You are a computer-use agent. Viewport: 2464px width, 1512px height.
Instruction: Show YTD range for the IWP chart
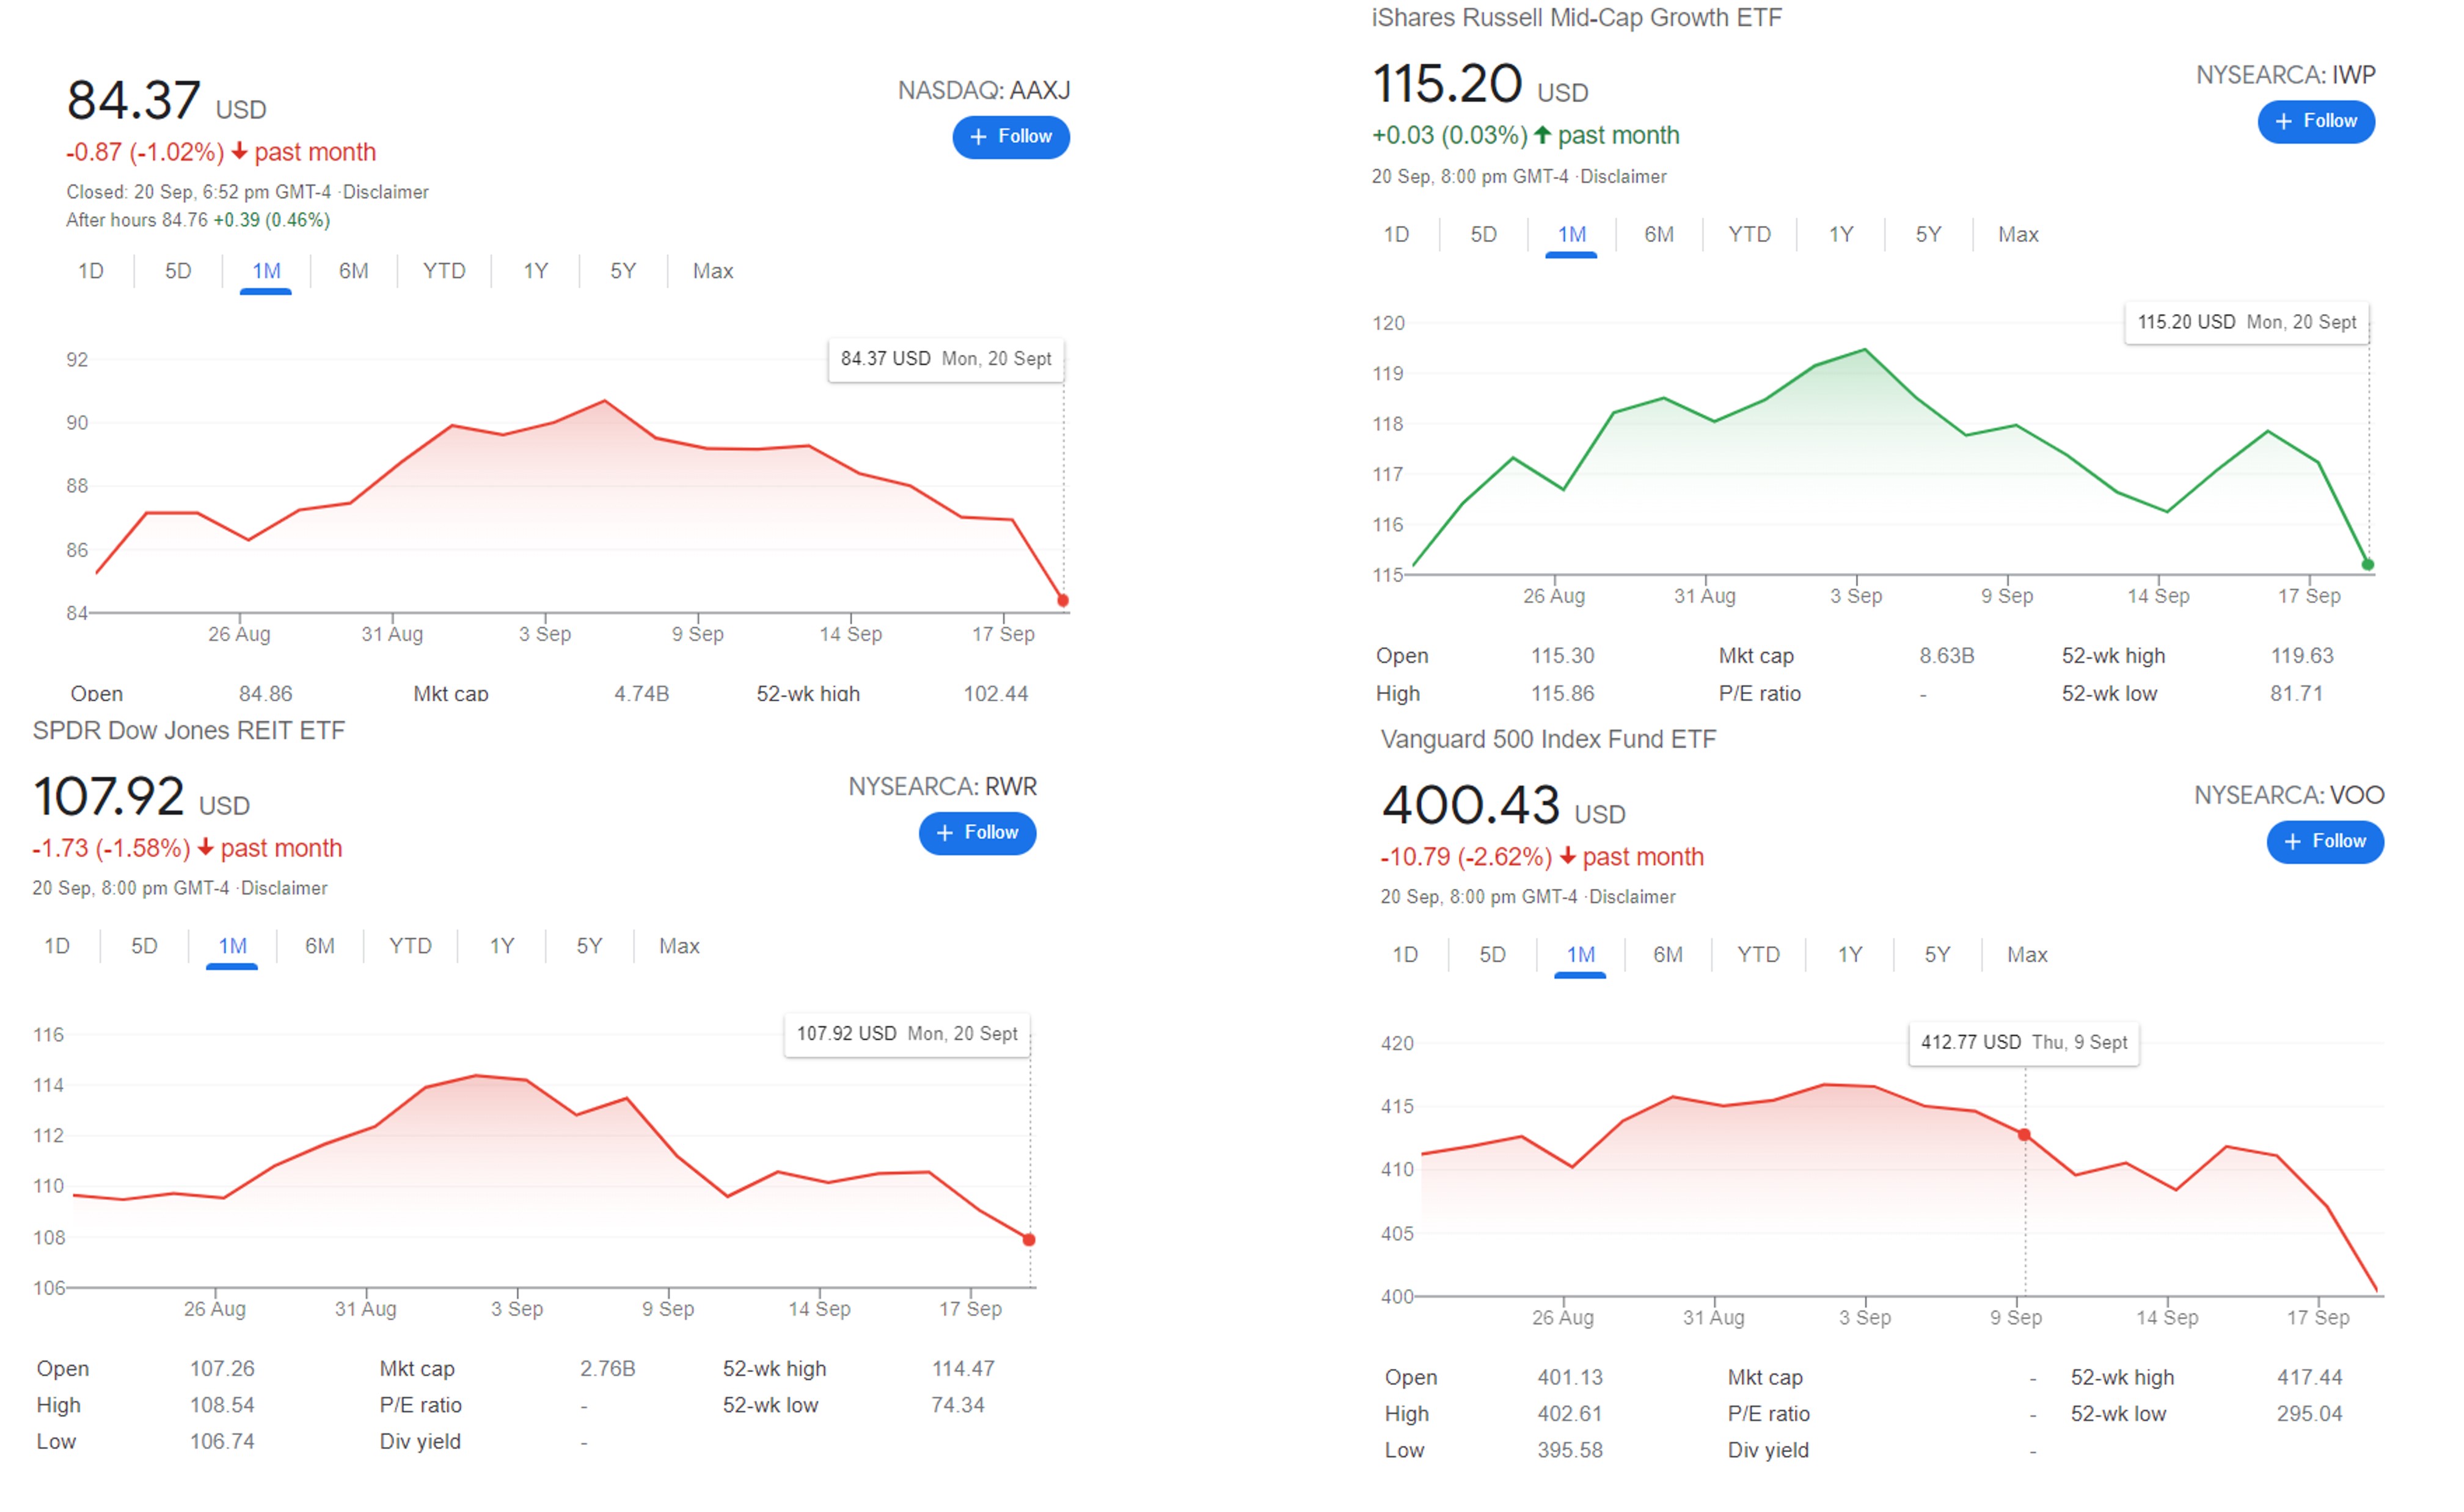tap(1749, 234)
